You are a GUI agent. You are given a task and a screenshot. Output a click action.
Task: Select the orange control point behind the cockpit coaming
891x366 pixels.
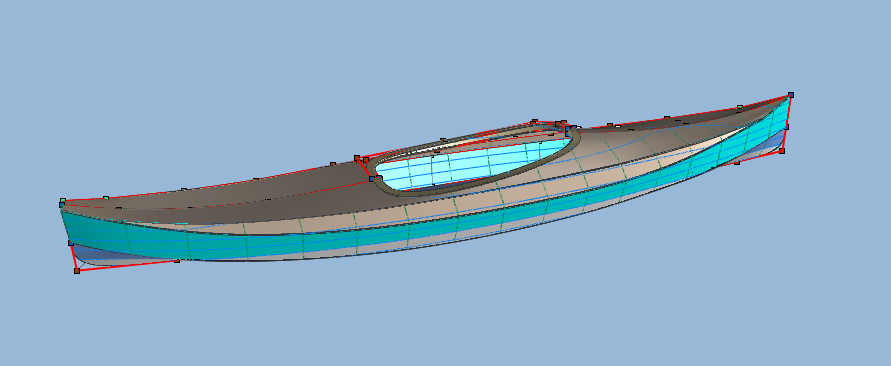tap(357, 158)
